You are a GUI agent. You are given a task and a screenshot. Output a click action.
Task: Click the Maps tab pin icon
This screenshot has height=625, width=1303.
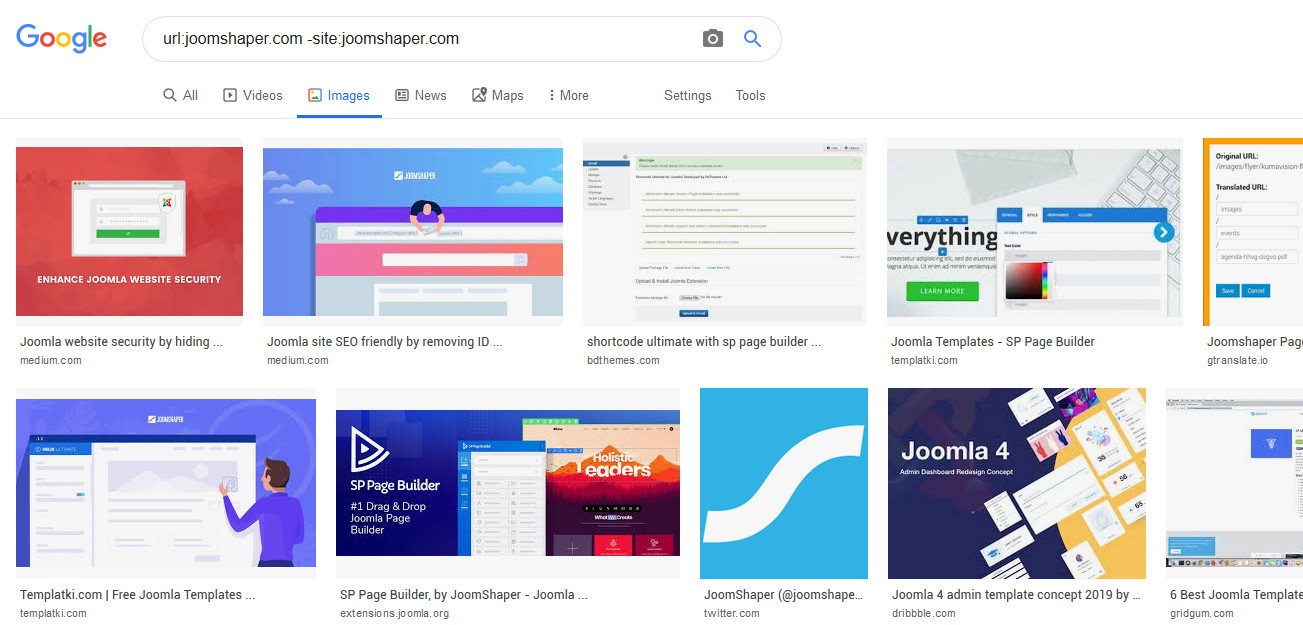(x=479, y=95)
